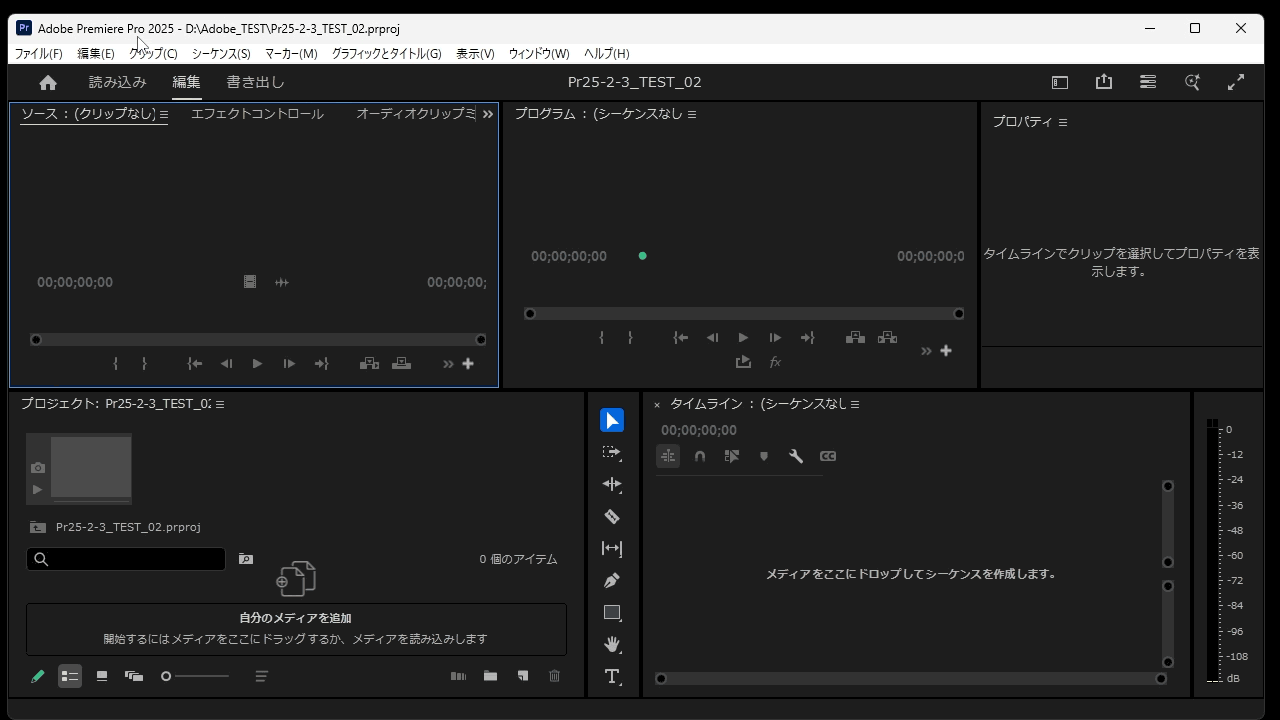Screen dimensions: 1280x720
Task: Open the 編集(E) menu
Action: (x=96, y=54)
